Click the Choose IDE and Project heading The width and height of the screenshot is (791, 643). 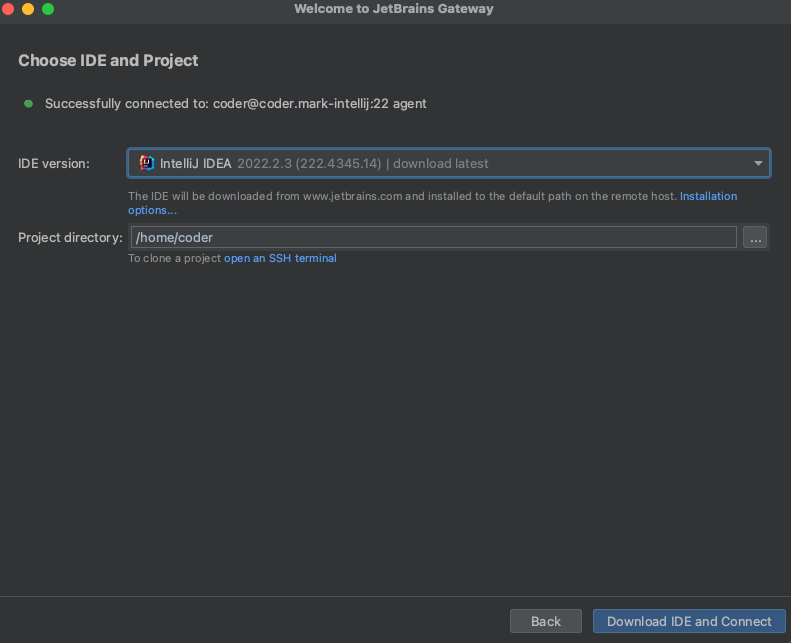[108, 60]
